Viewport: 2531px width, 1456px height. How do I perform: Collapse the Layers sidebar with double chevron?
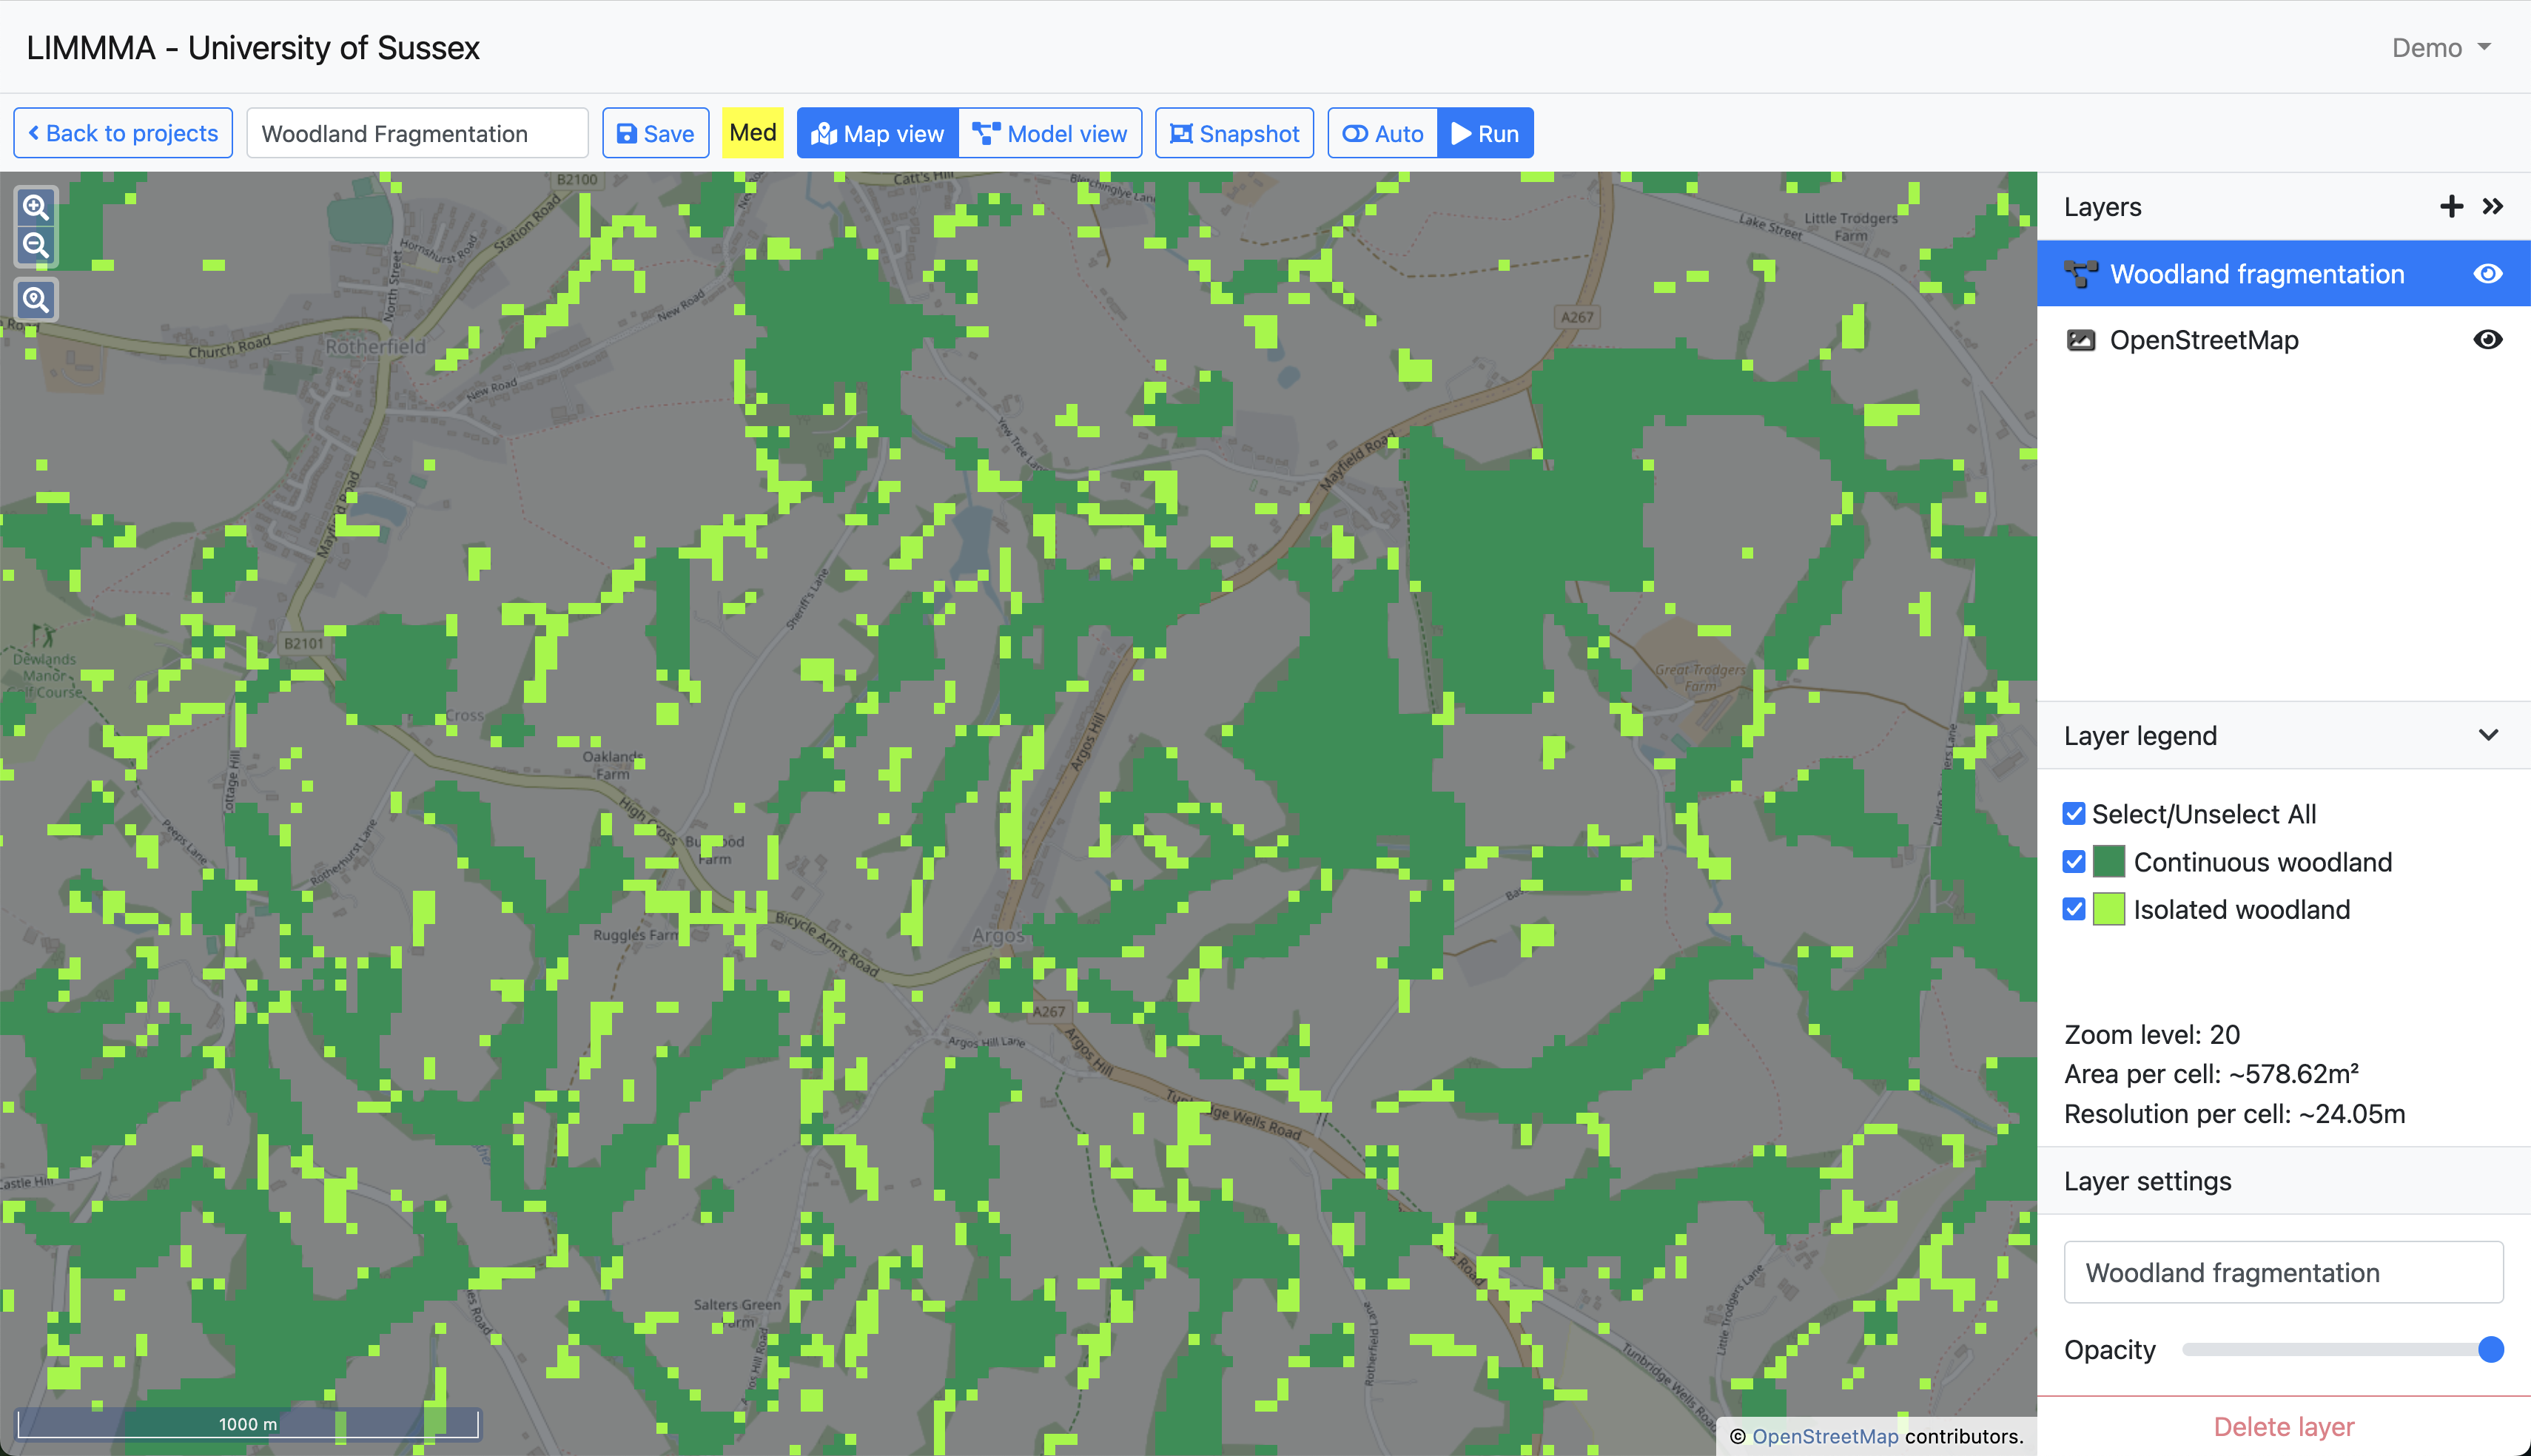tap(2492, 207)
